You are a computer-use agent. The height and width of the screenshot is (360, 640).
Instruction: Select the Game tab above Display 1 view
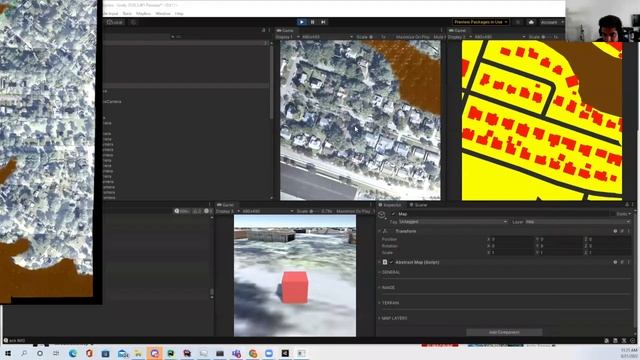coord(285,30)
